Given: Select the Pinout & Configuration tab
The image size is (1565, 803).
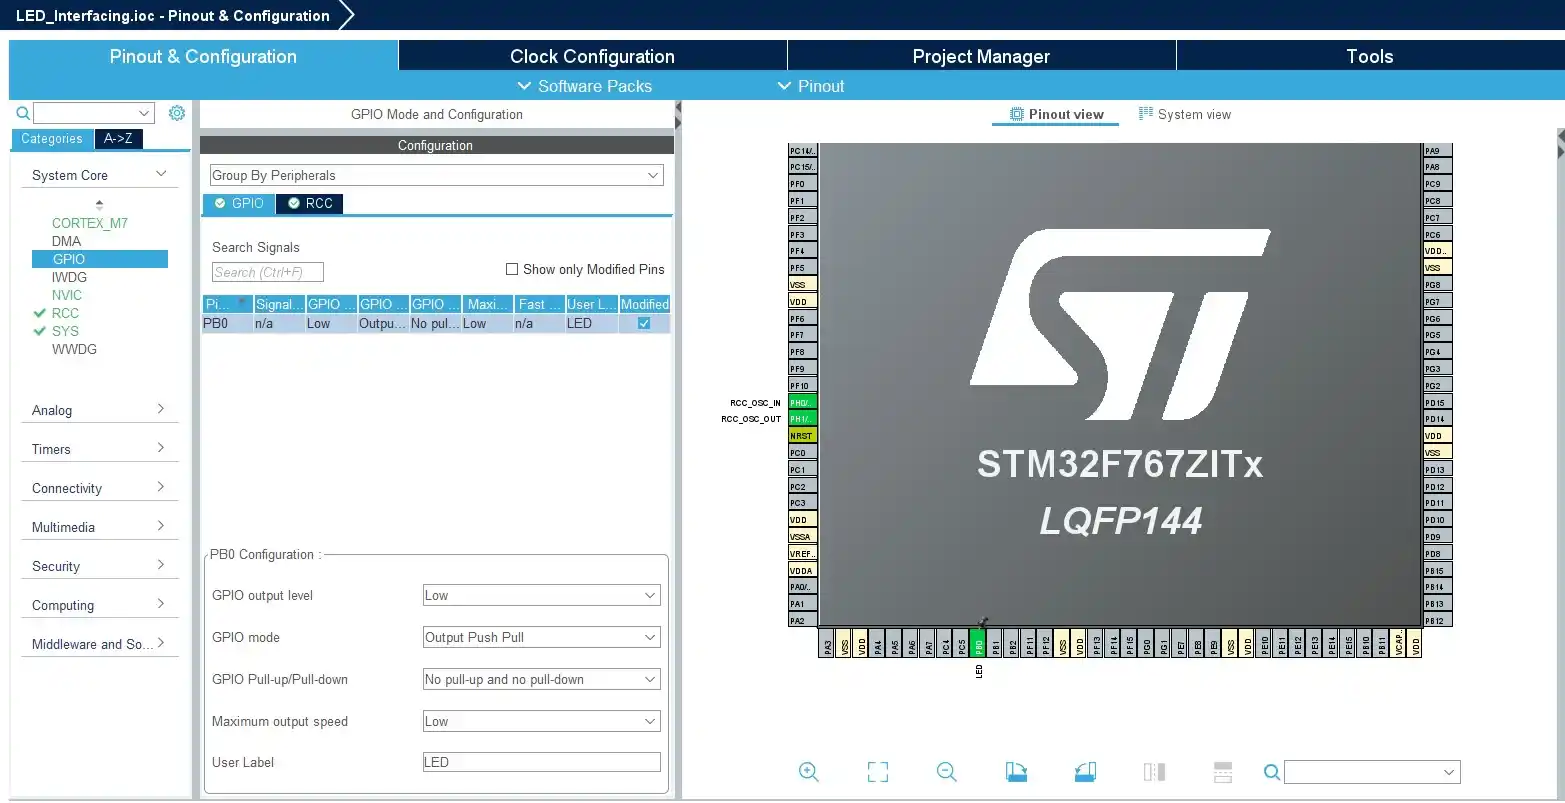Looking at the screenshot, I should [x=203, y=56].
